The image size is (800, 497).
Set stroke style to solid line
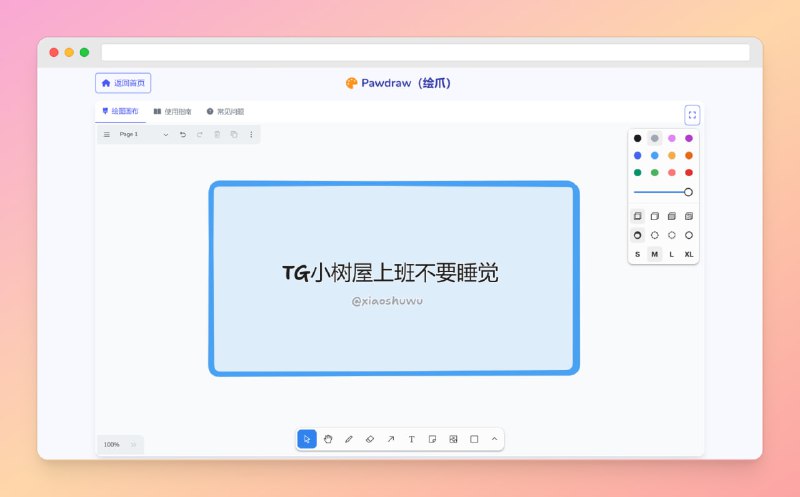coord(689,235)
